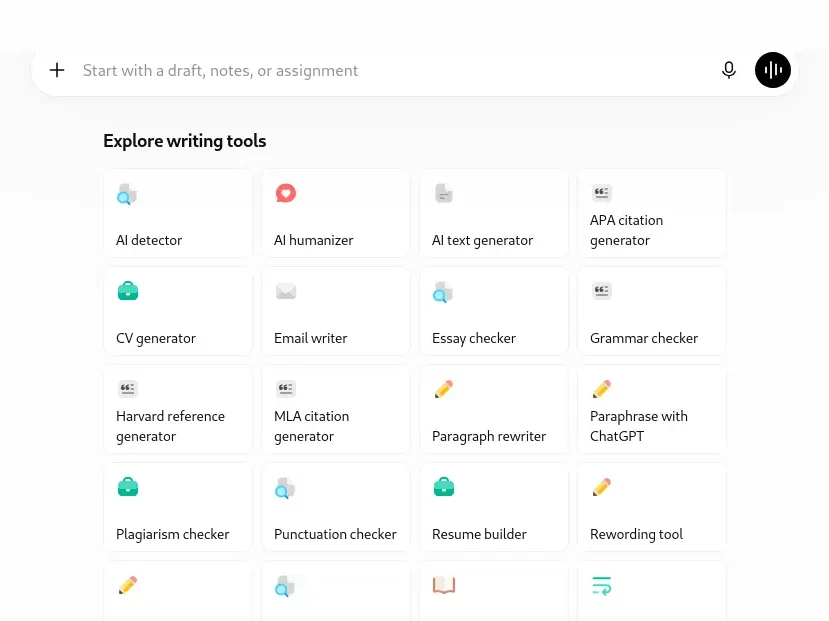Screen dimensions: 829x621
Task: Launch the Plagiarism checker tool
Action: coord(178,507)
